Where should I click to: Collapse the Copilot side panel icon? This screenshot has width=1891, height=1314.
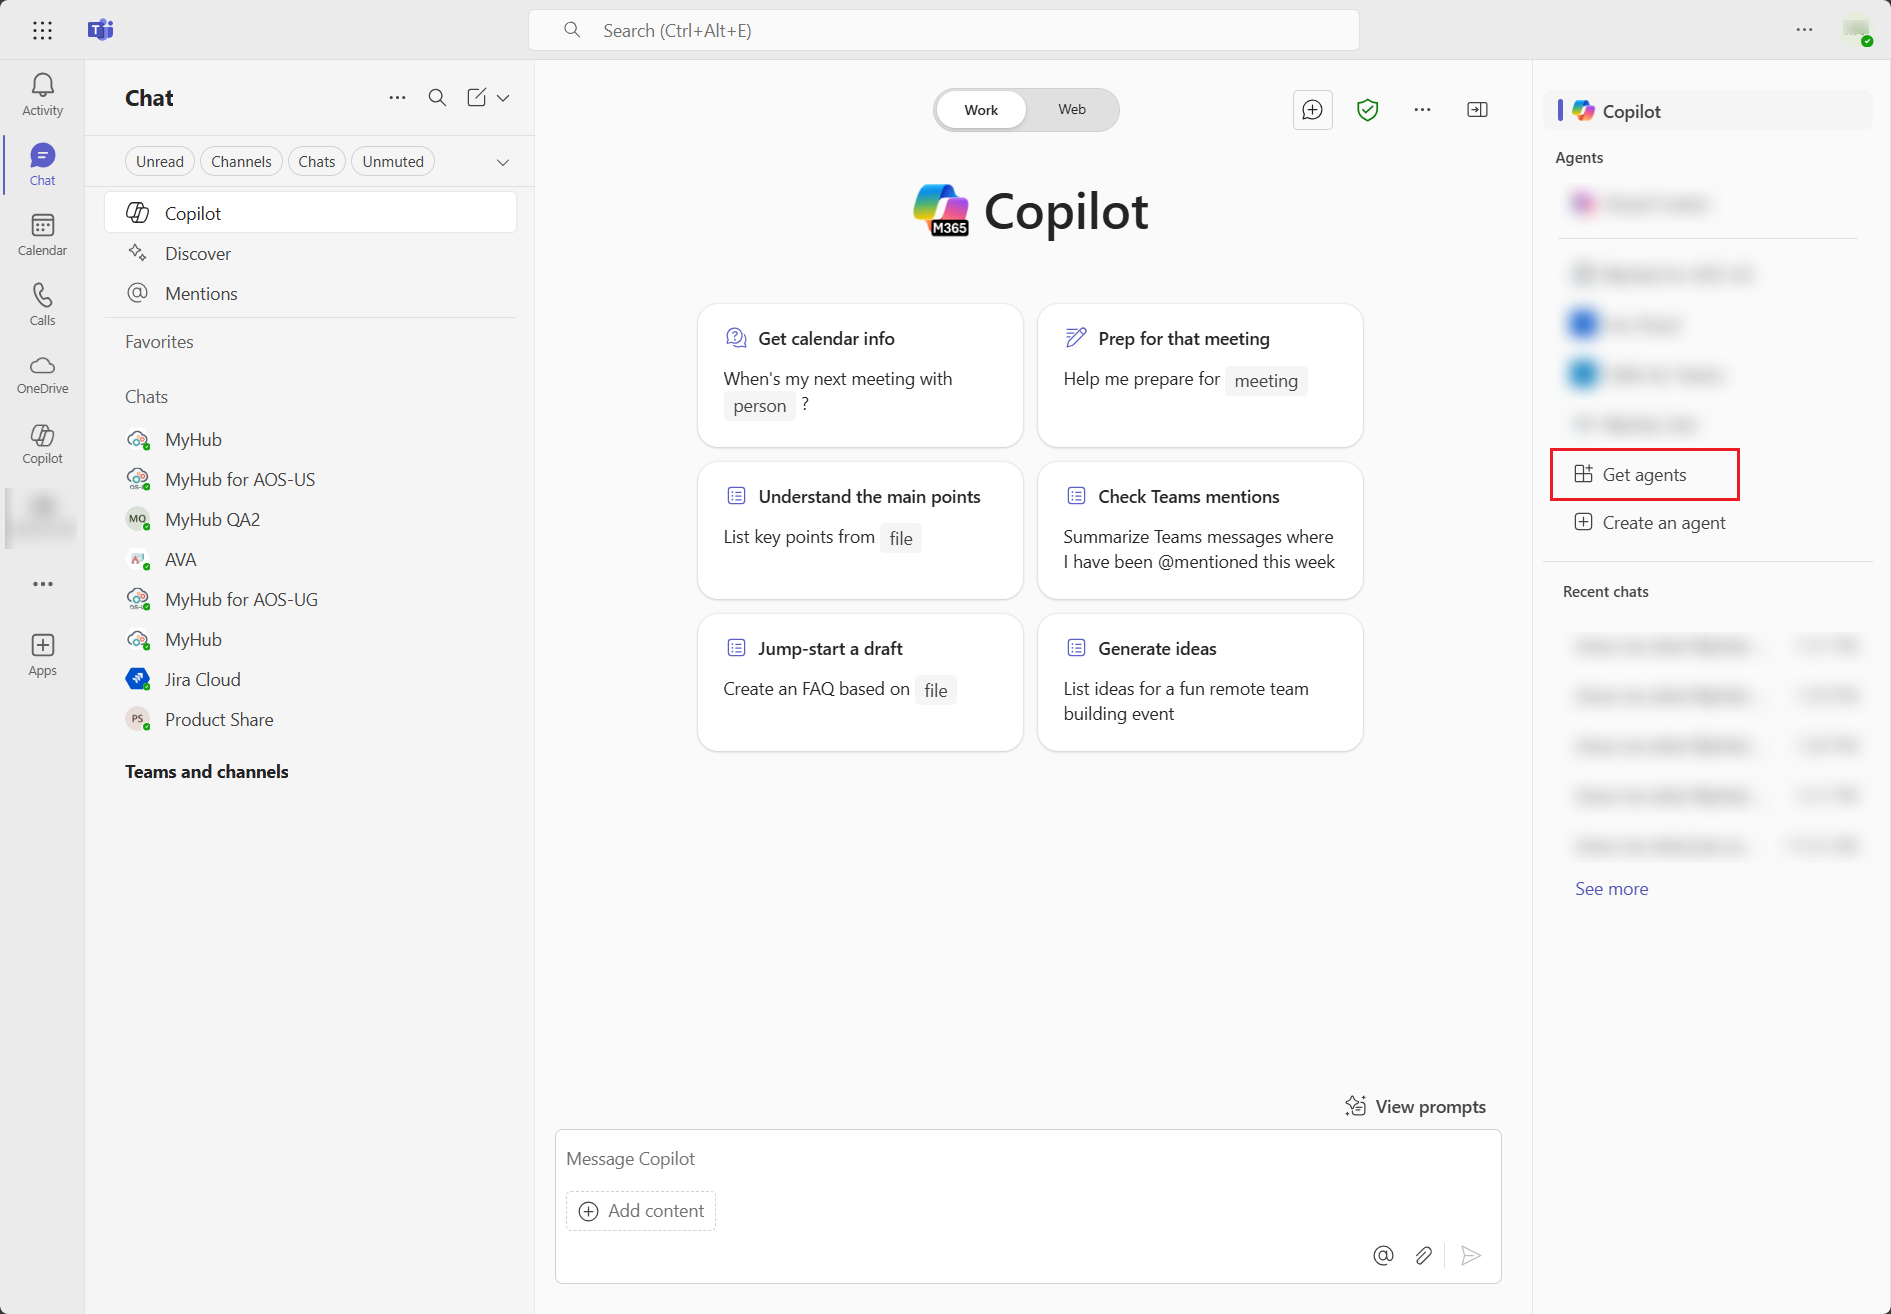pos(1477,110)
